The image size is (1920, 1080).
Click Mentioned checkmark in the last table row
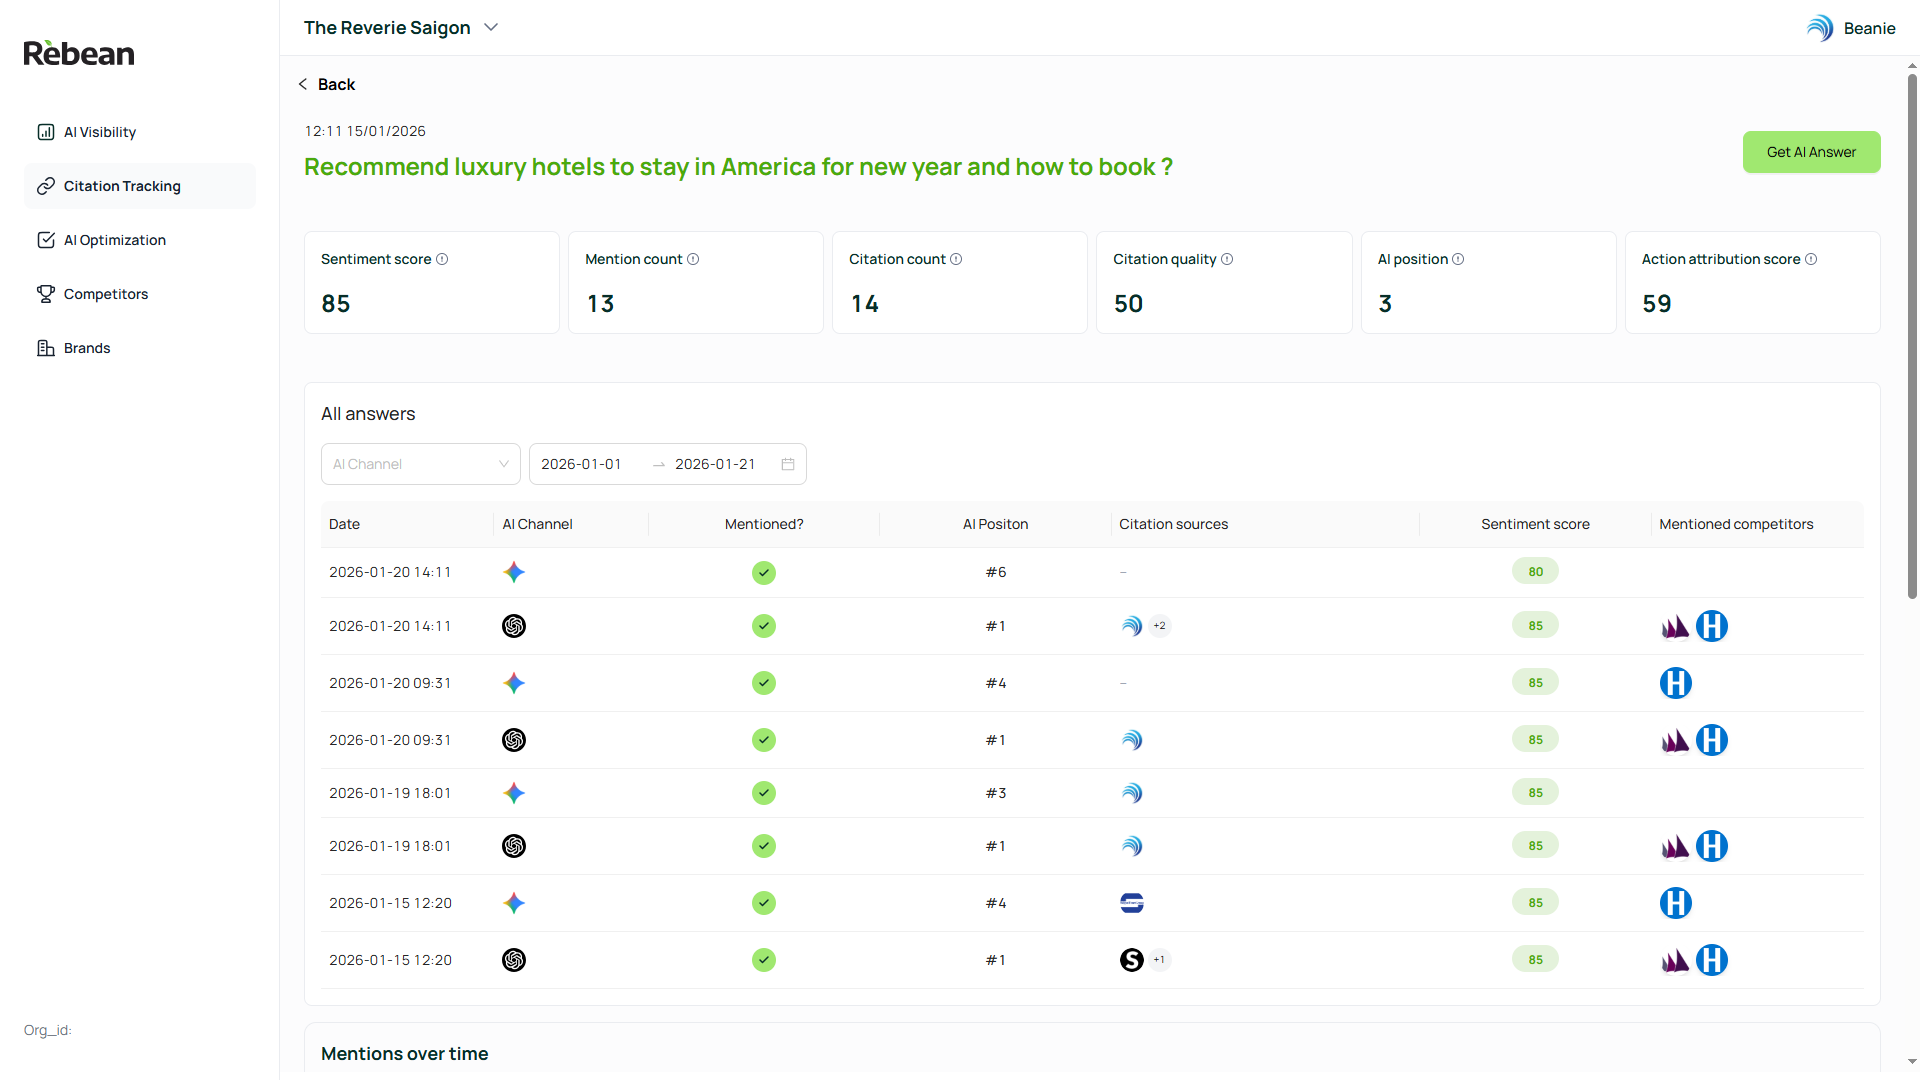(764, 960)
